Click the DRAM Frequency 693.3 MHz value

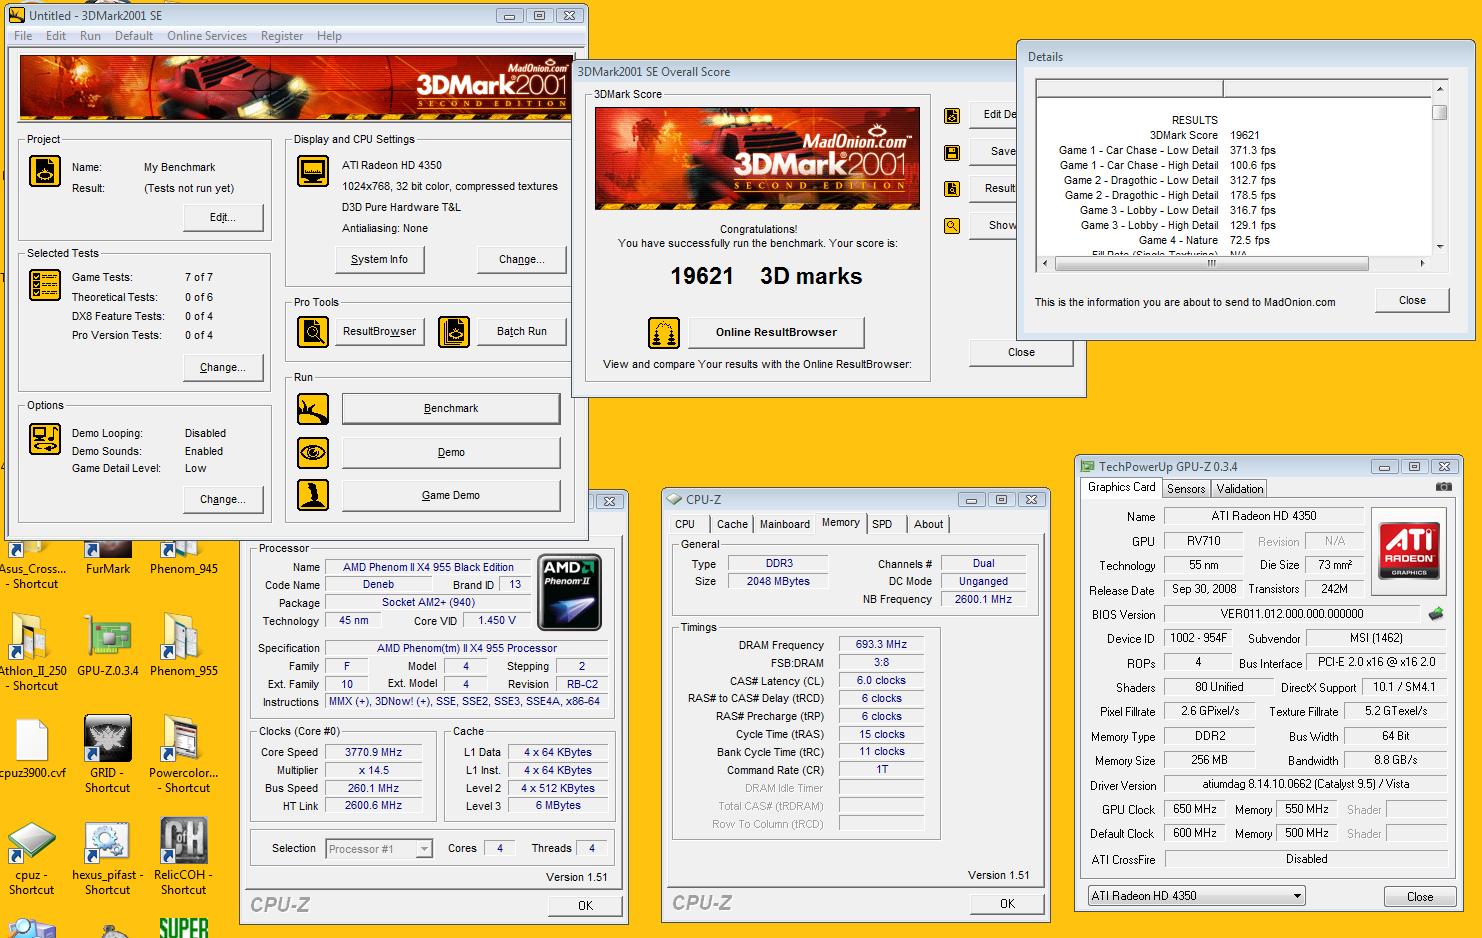881,645
